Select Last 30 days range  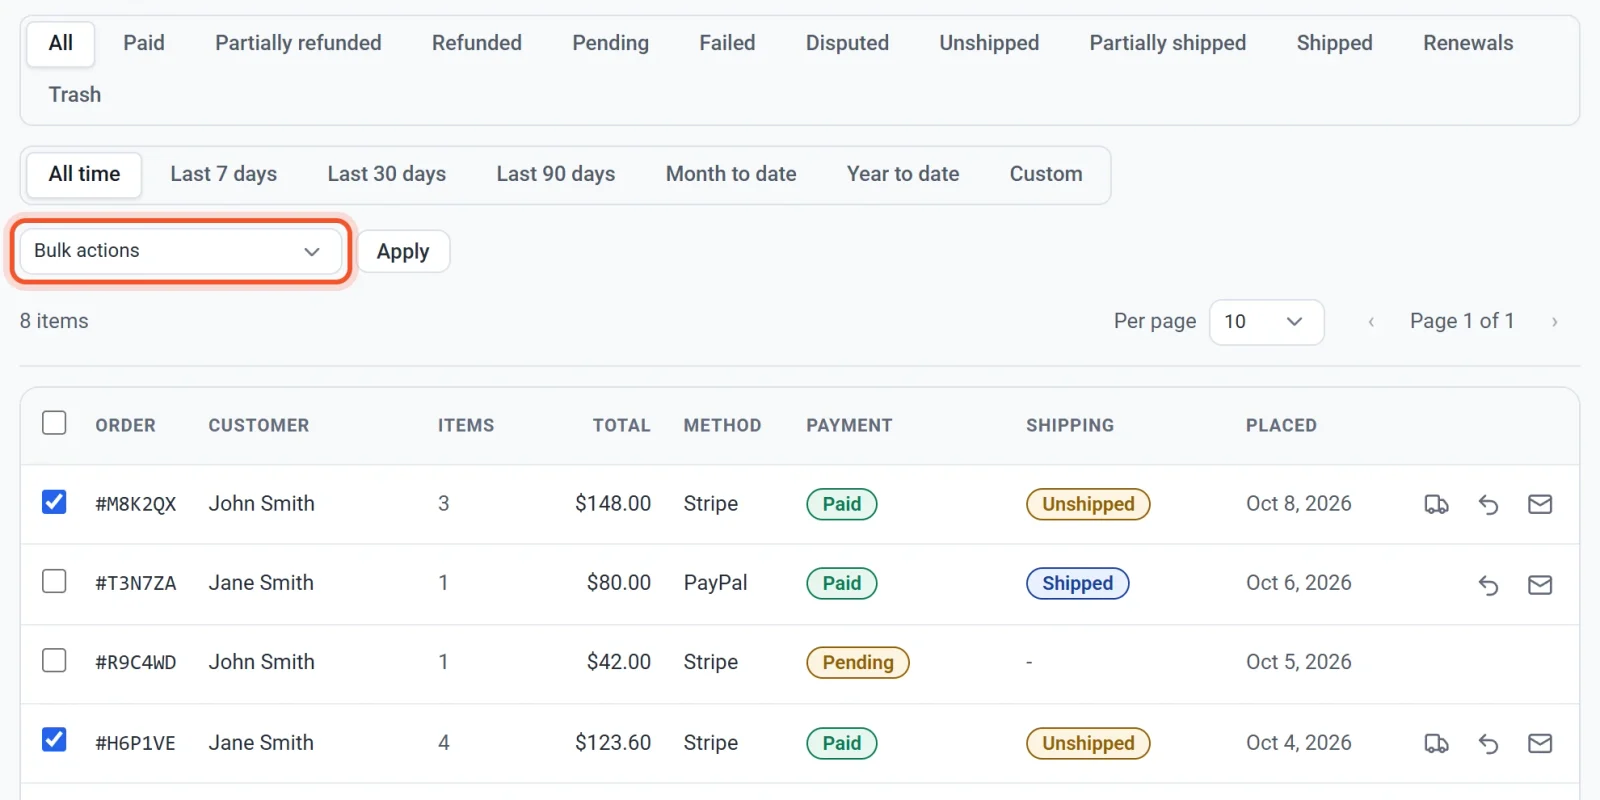[386, 174]
